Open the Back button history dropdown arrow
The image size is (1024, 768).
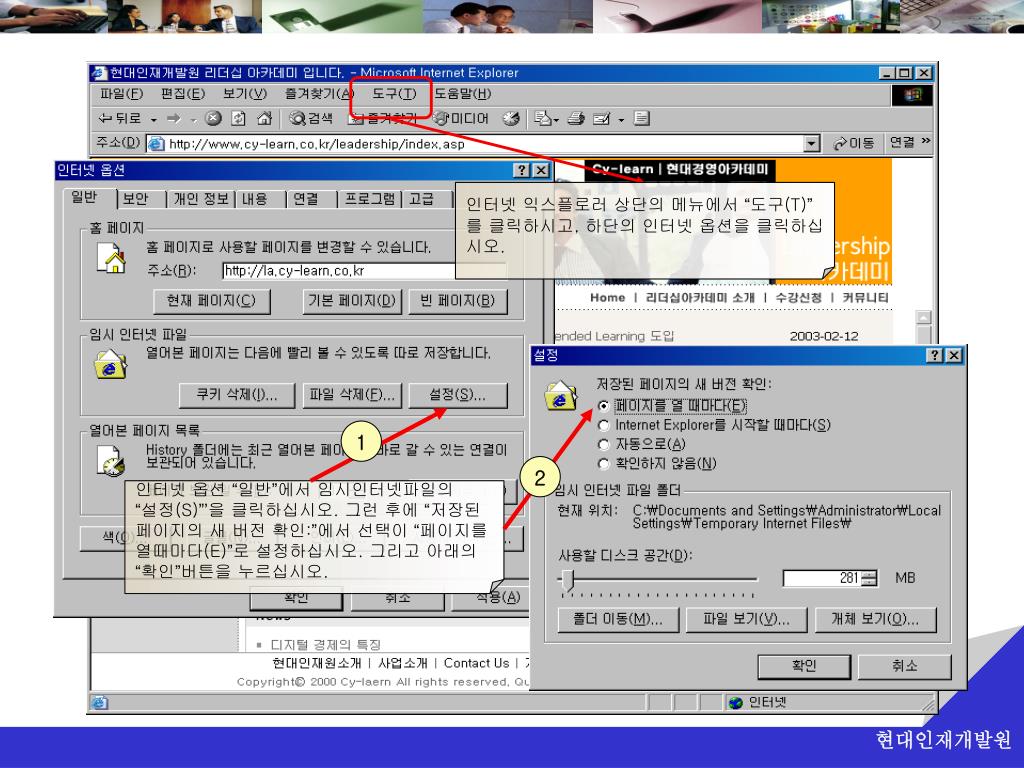(153, 120)
